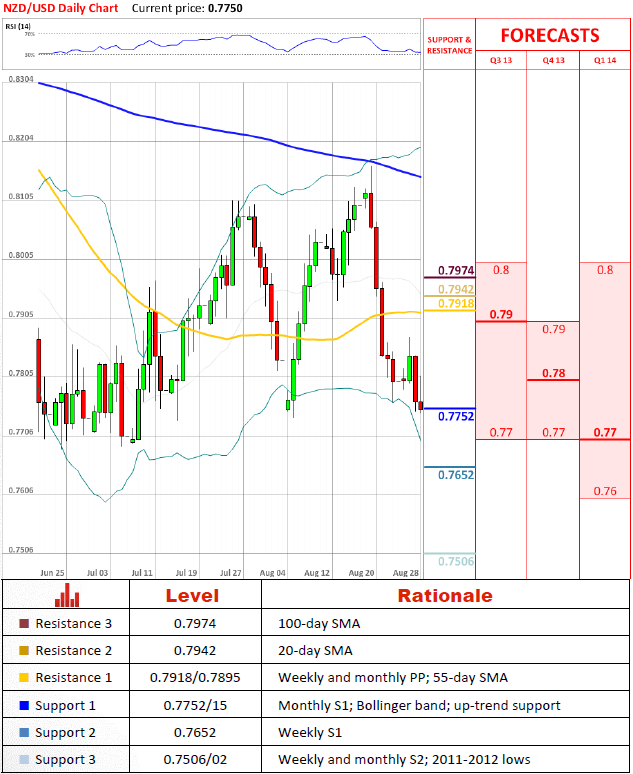Select the Resistance 2 row label

click(74, 651)
